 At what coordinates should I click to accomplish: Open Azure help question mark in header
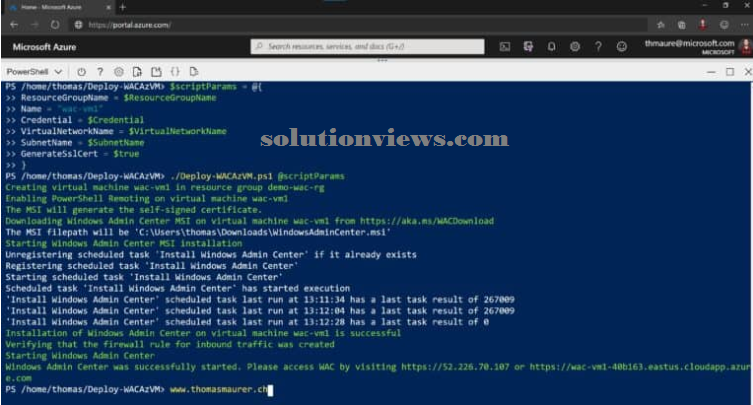click(x=598, y=47)
